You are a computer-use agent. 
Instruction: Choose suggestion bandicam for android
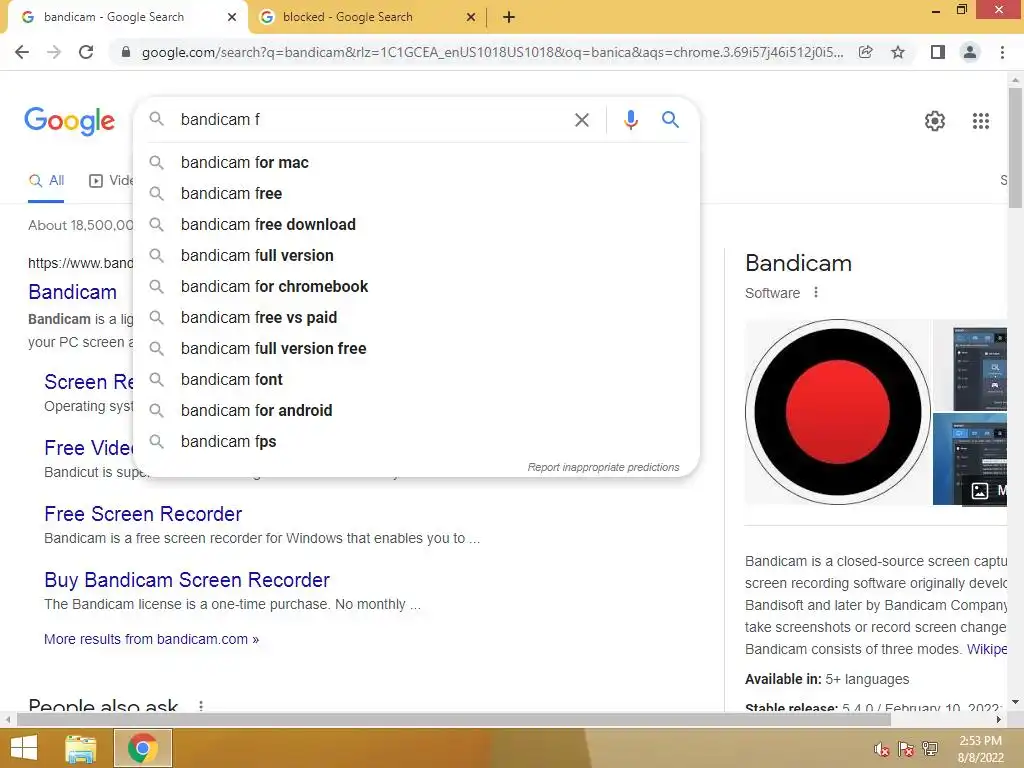point(416,411)
